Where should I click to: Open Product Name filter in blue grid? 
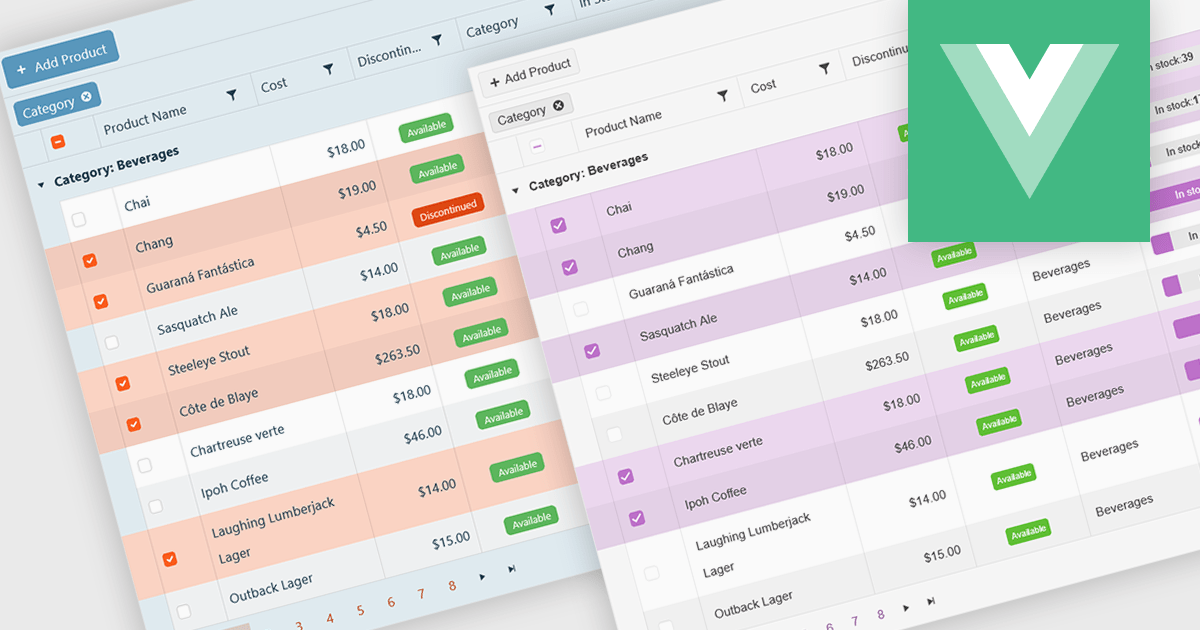[x=232, y=95]
